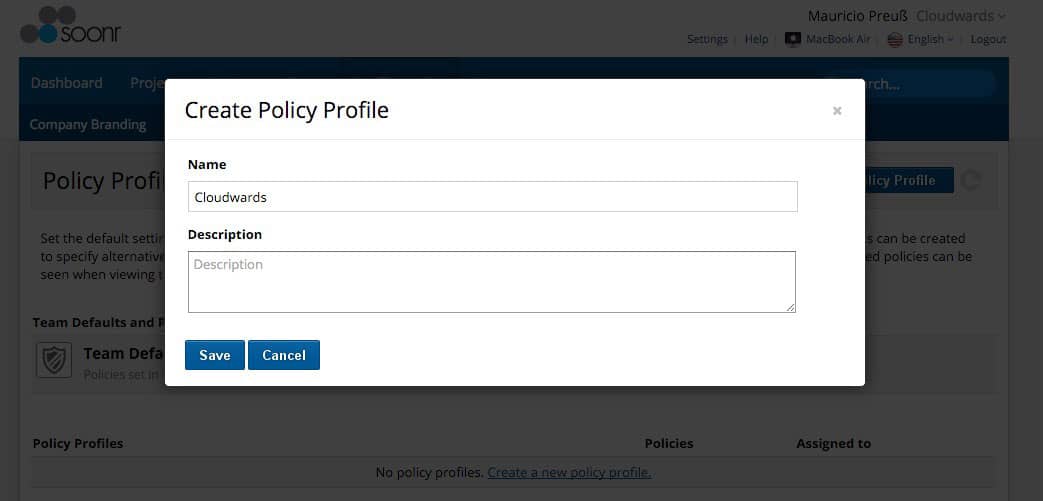Open the Settings link

tap(707, 40)
